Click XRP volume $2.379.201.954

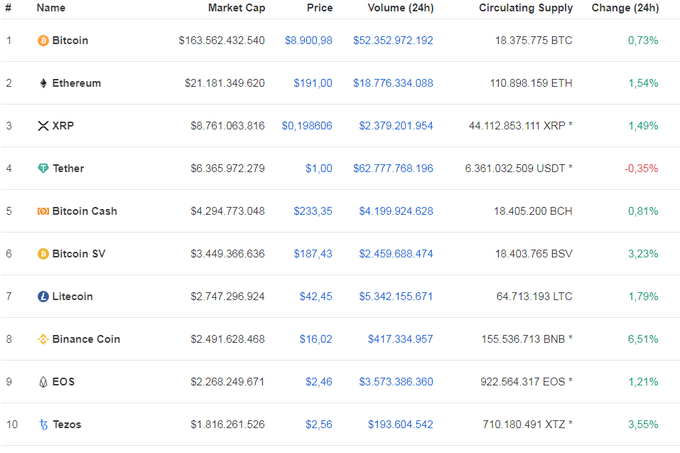click(396, 126)
